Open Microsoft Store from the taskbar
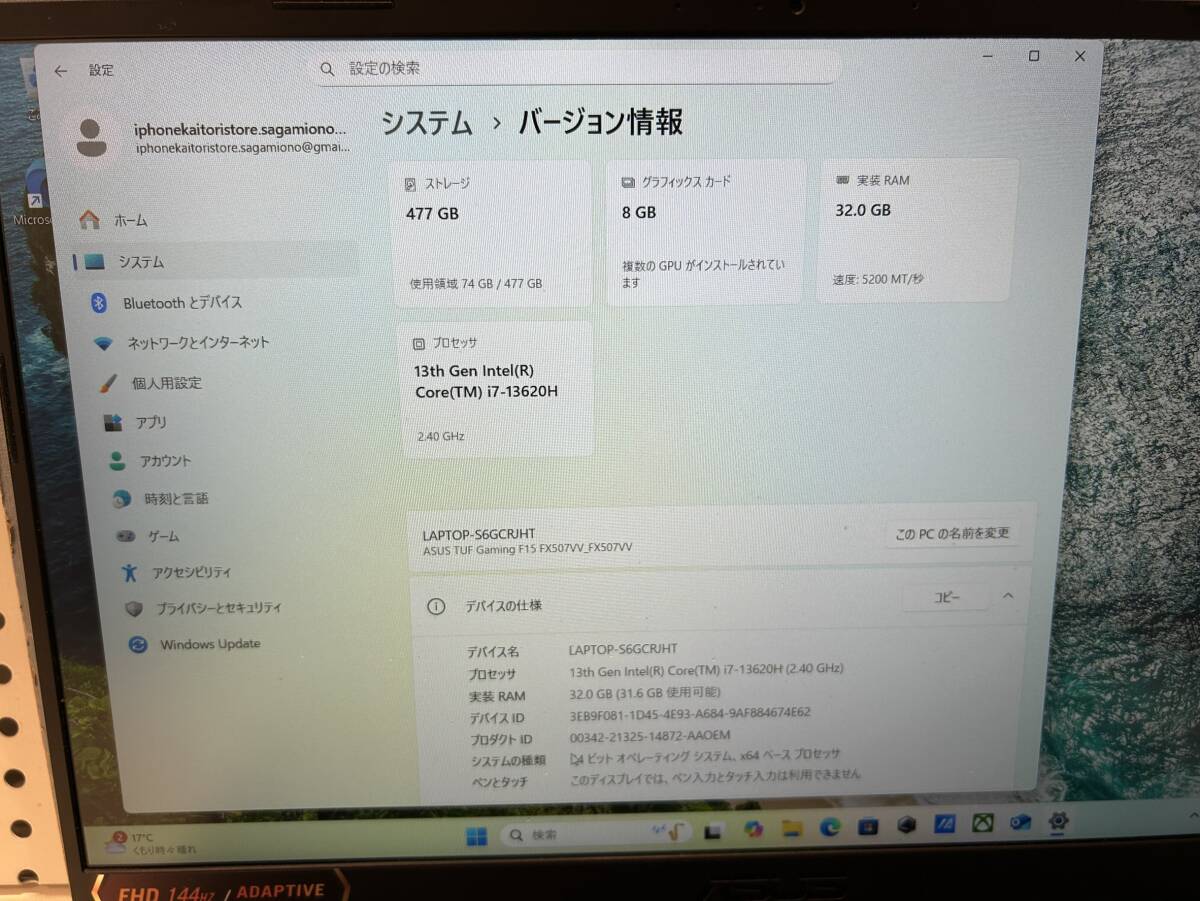Image resolution: width=1200 pixels, height=901 pixels. 868,826
